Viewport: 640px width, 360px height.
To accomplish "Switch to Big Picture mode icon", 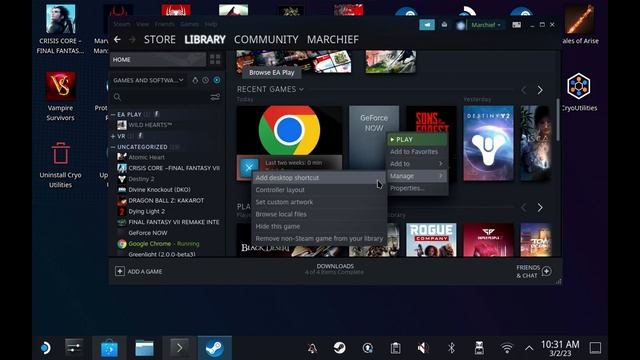I will pyautogui.click(x=516, y=25).
